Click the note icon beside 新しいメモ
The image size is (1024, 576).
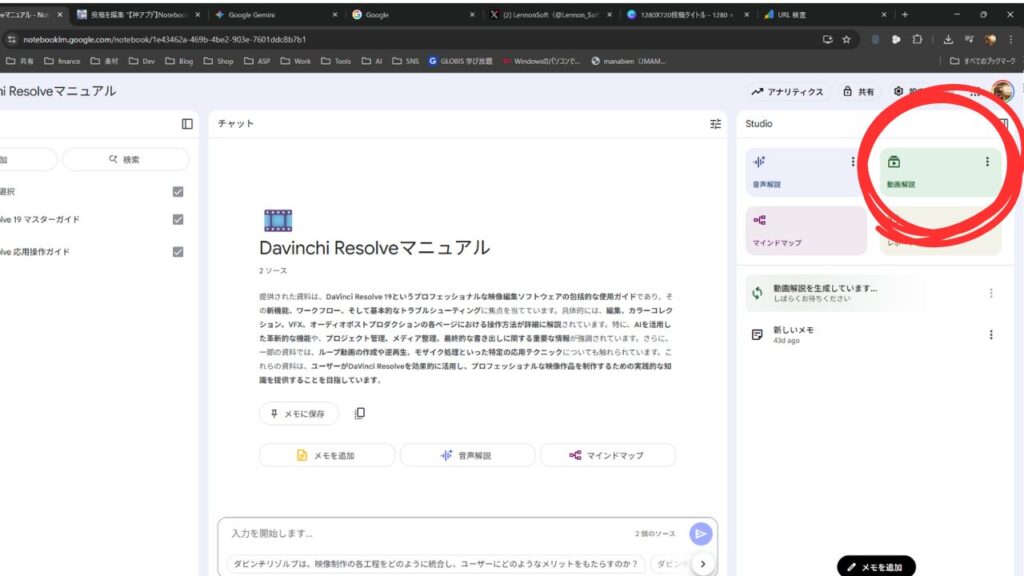tap(757, 335)
